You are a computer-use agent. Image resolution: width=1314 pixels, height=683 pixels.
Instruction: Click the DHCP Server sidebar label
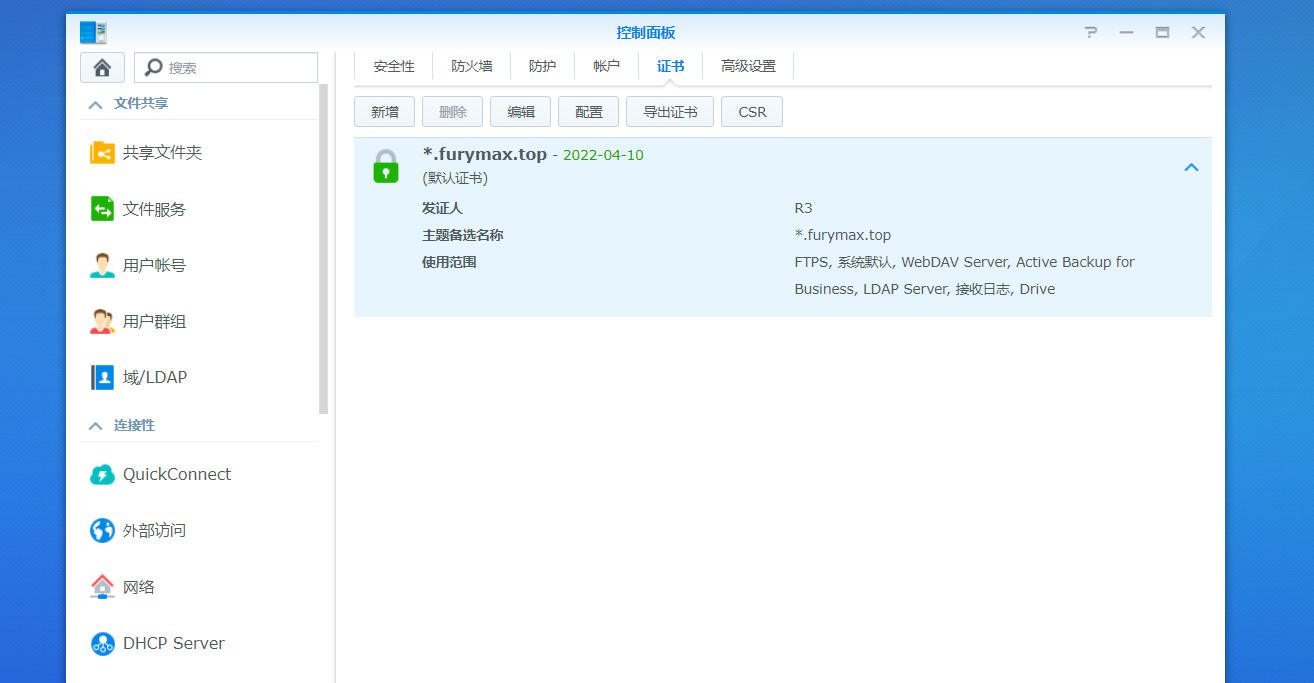point(174,643)
